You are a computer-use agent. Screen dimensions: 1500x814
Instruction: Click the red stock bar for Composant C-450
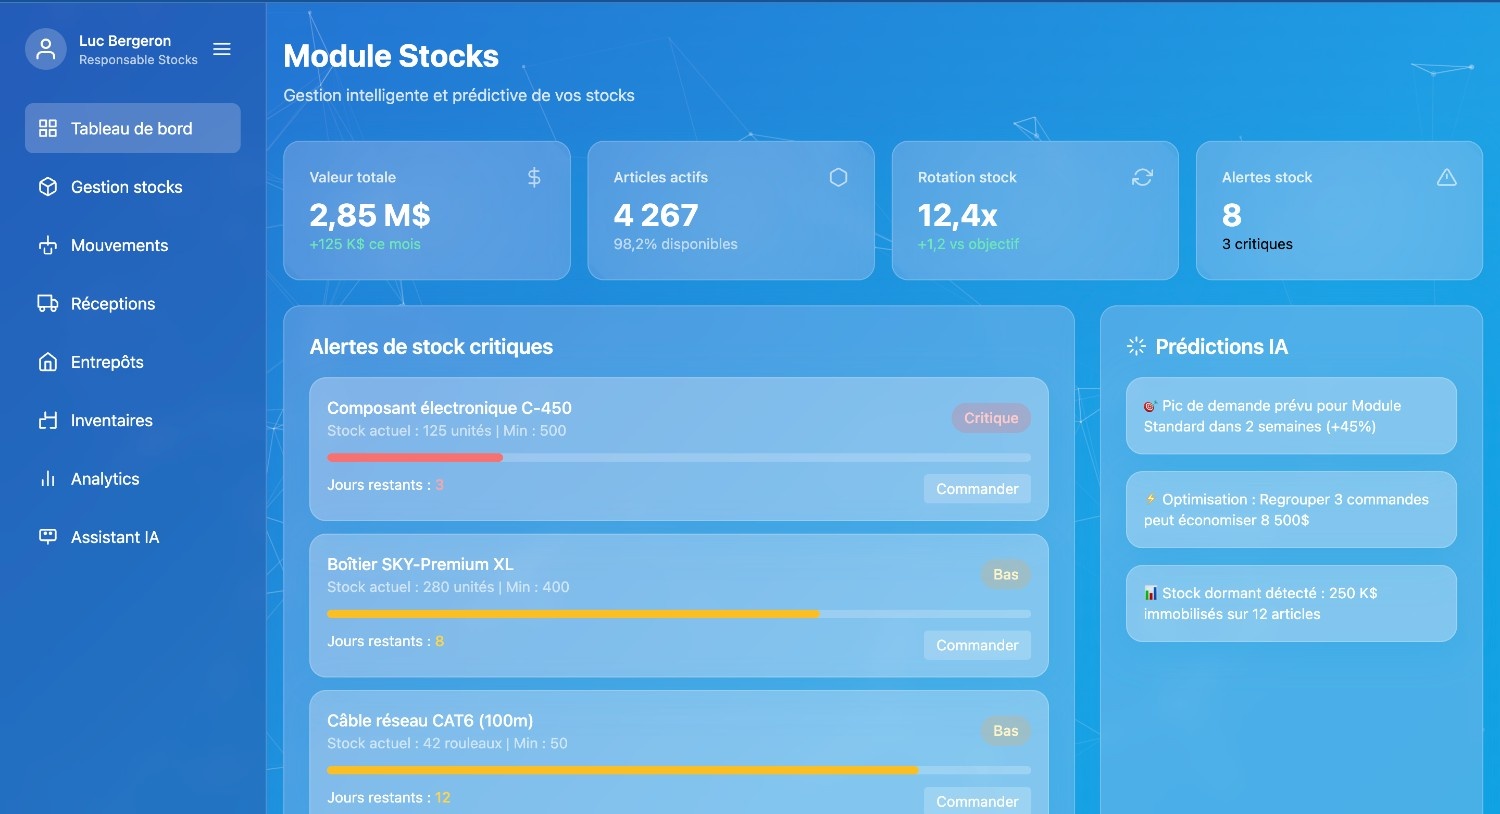click(415, 458)
